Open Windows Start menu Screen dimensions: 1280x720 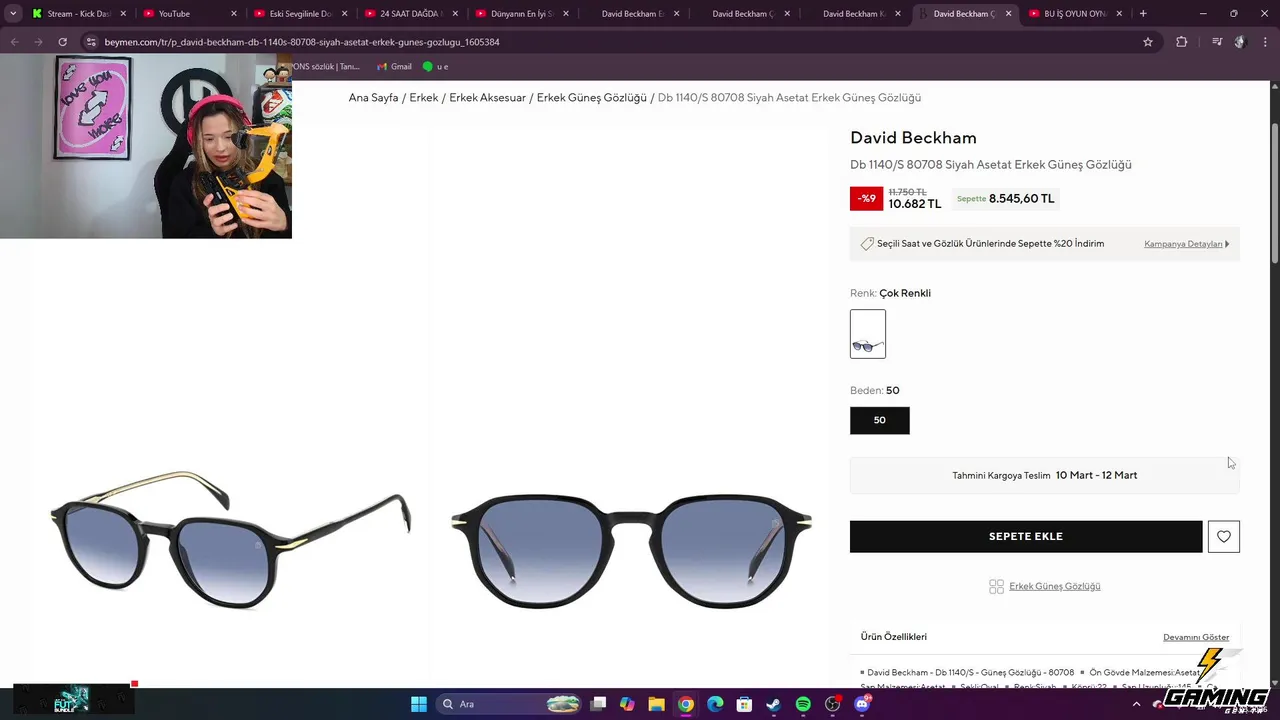tap(419, 704)
